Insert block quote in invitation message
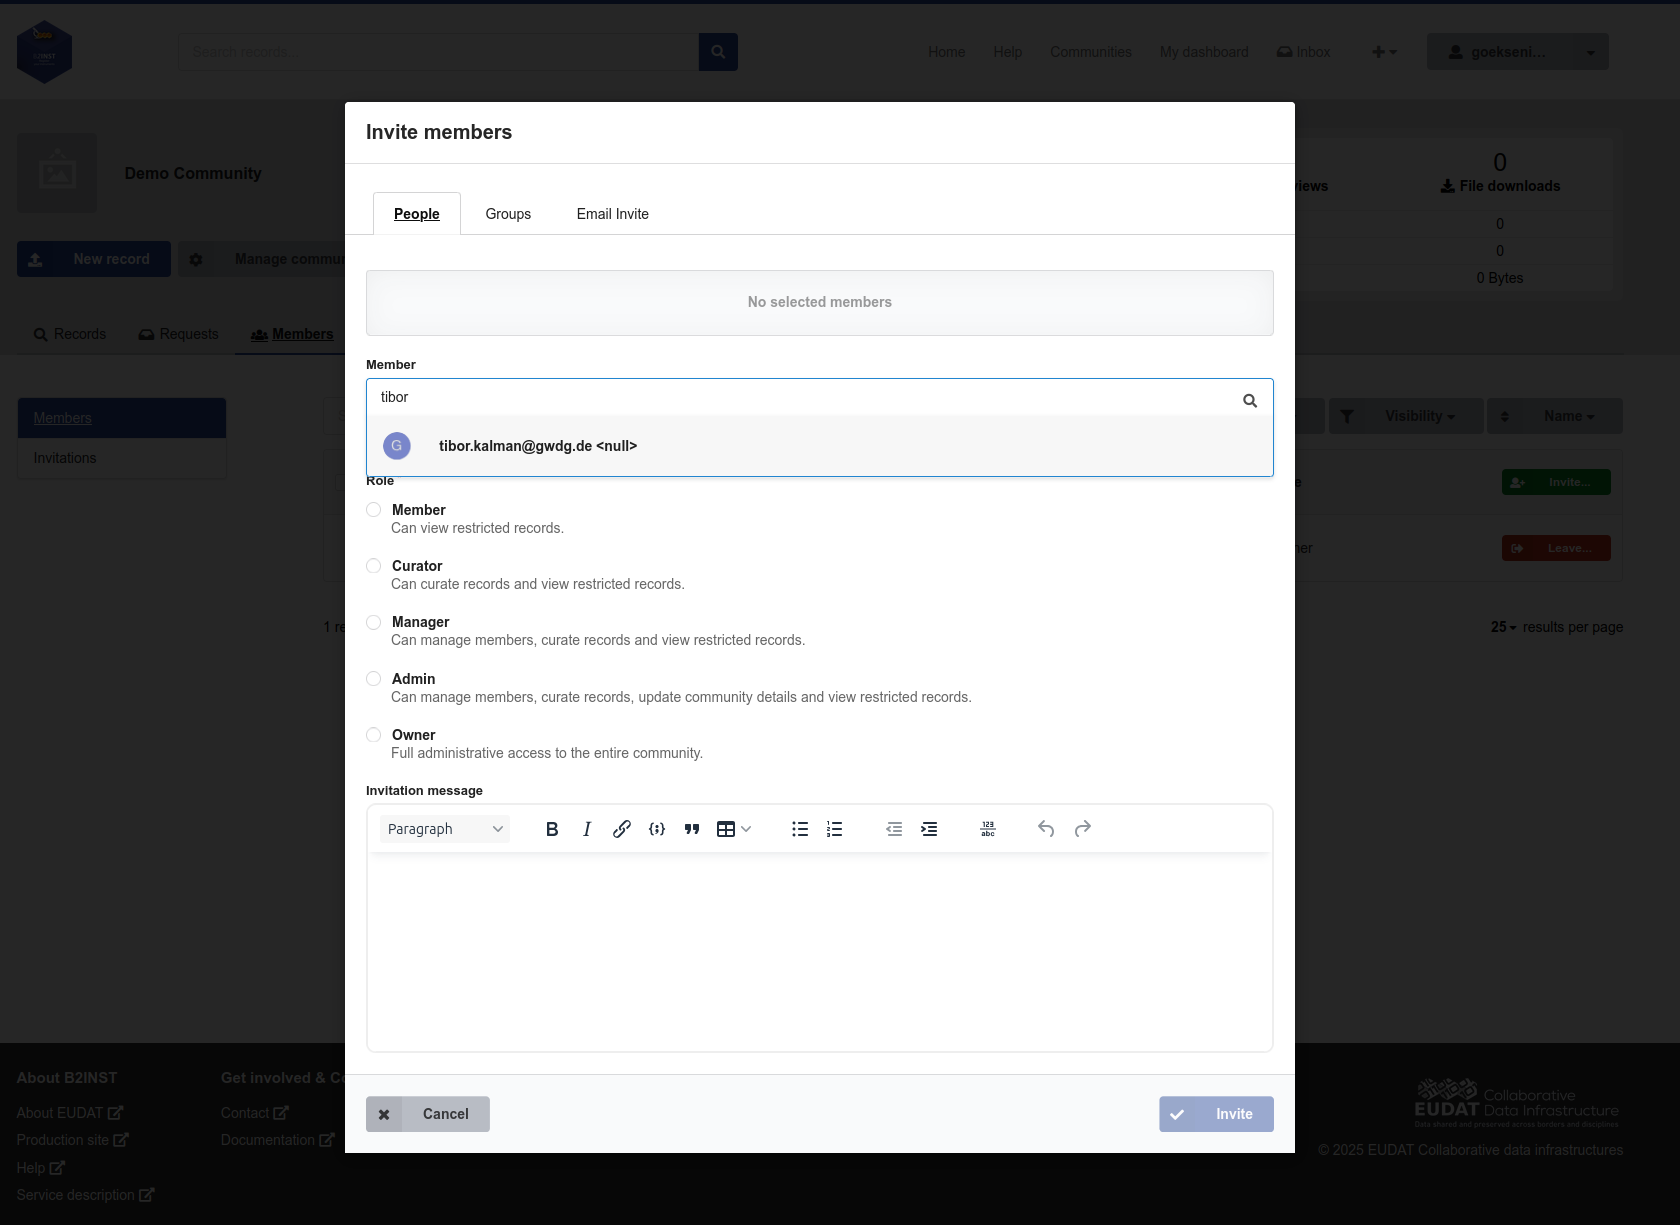 pyautogui.click(x=692, y=829)
